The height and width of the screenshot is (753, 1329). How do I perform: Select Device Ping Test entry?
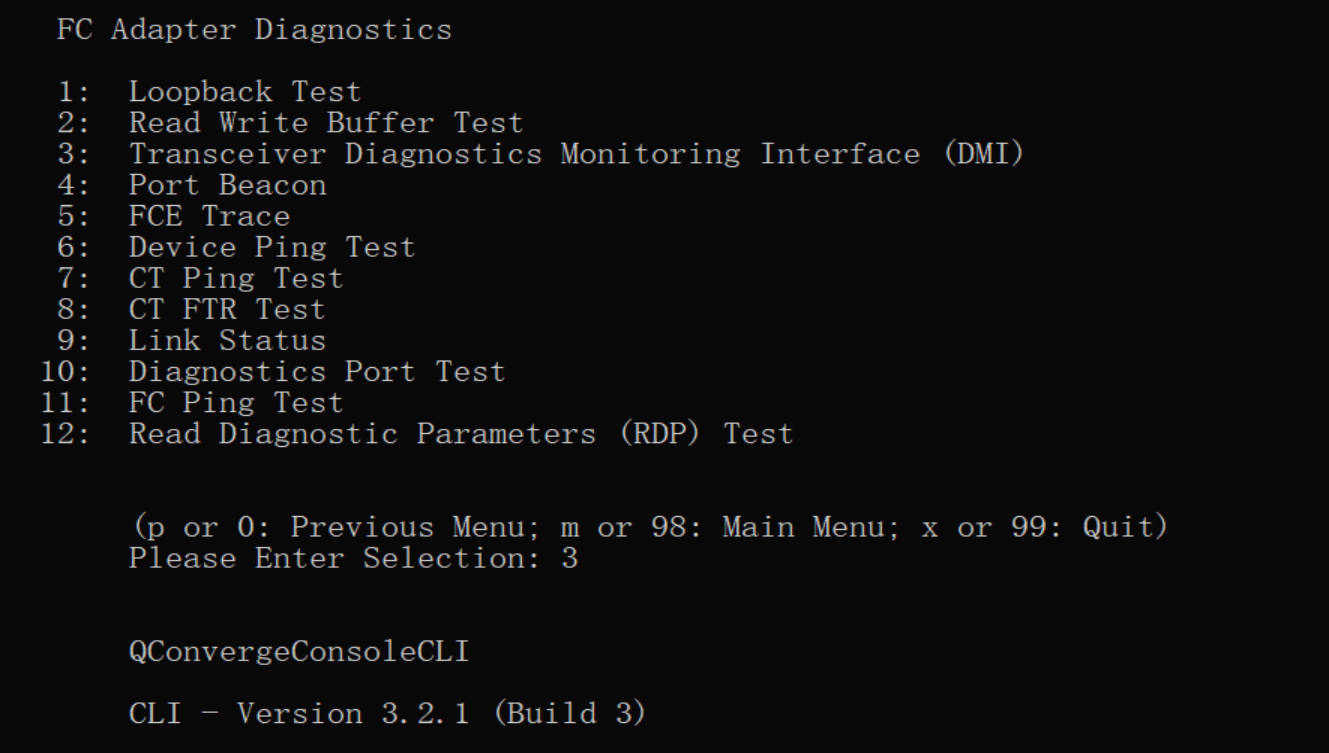click(271, 247)
